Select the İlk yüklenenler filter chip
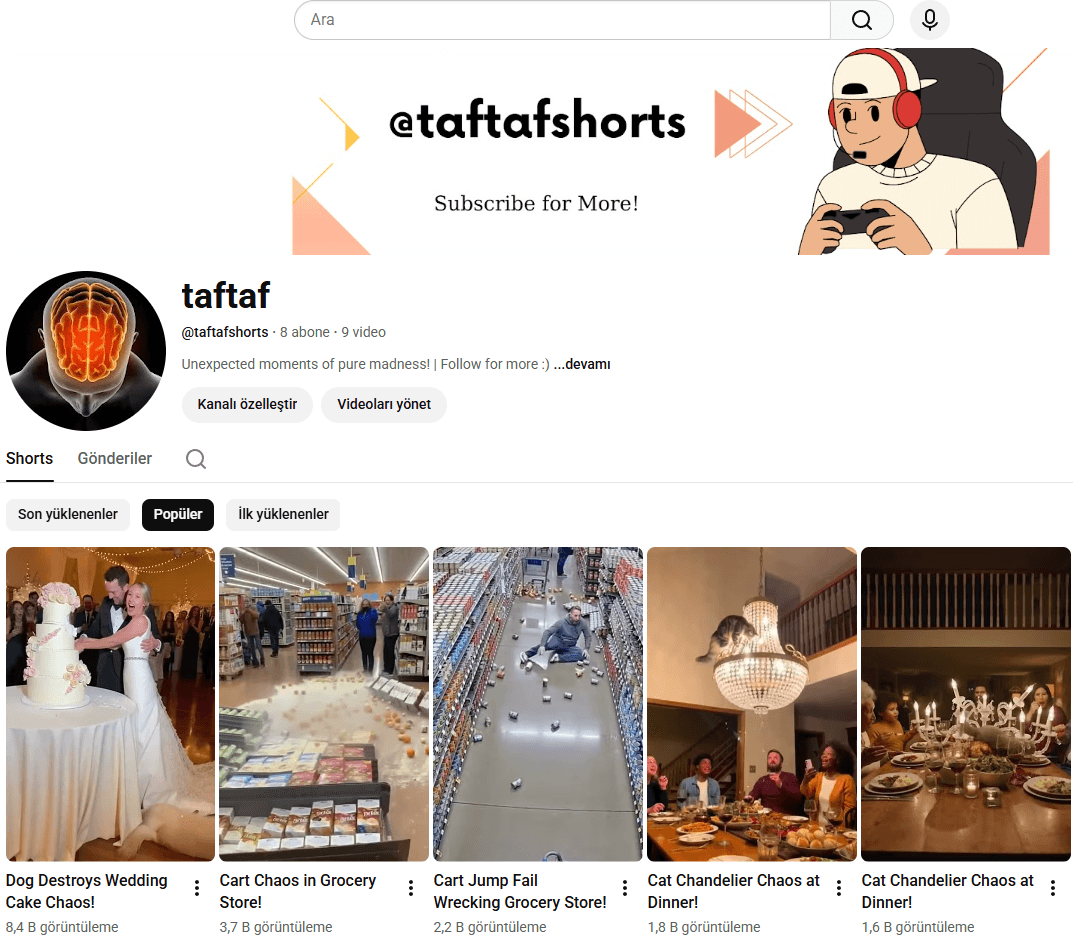 coord(283,514)
